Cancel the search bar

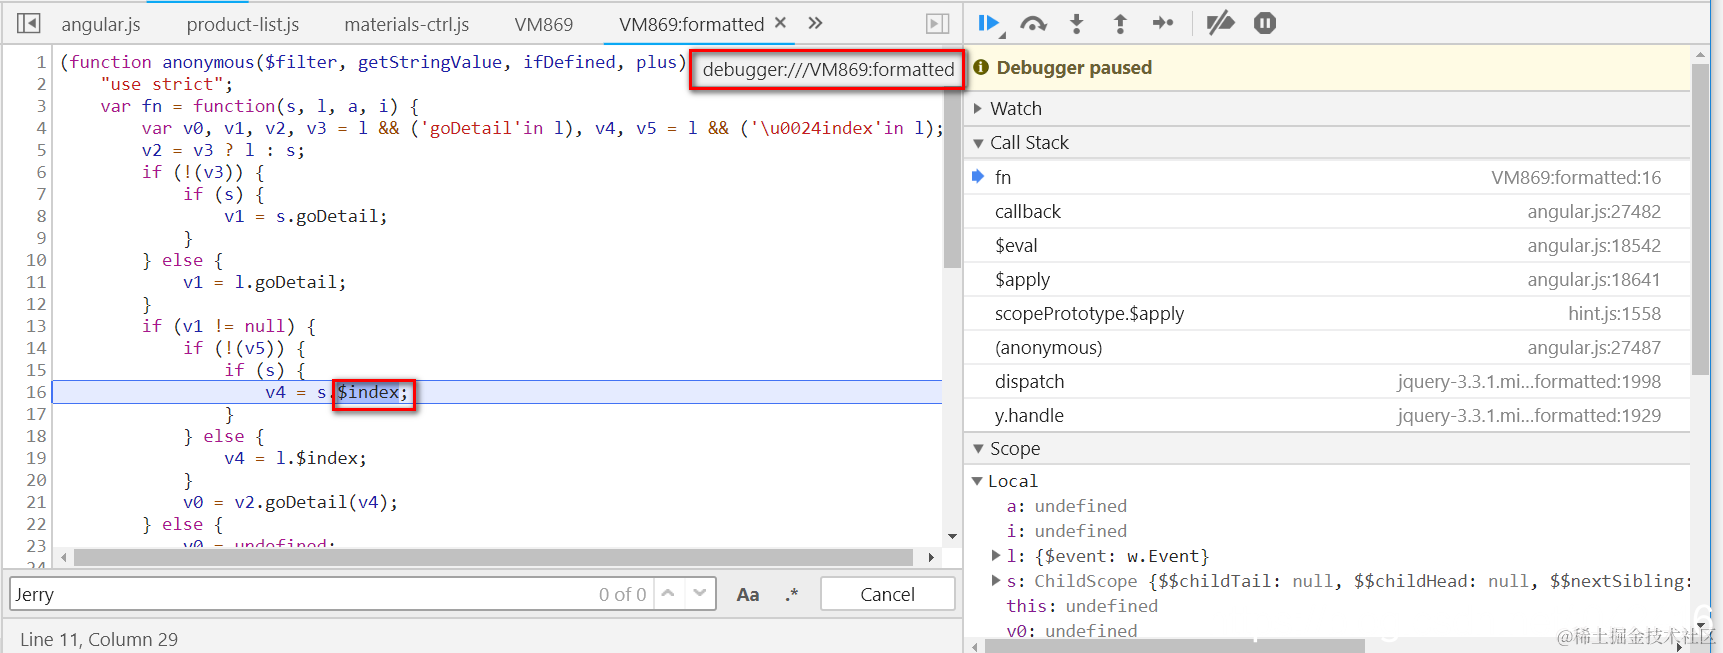[887, 594]
